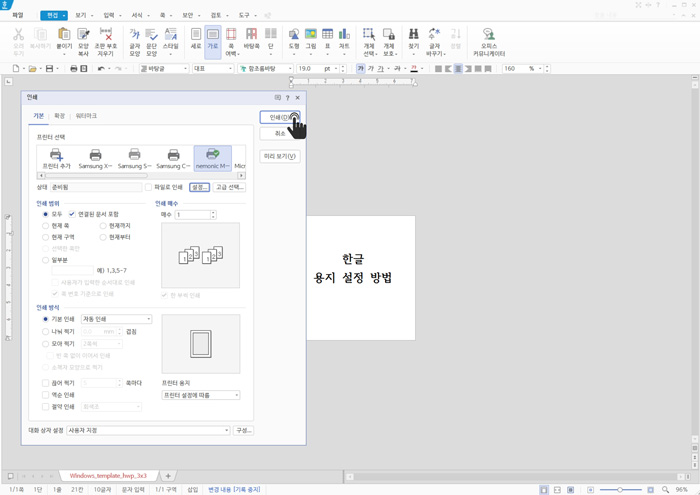Click the 고급 선택... button
700x495 pixels.
pos(229,187)
